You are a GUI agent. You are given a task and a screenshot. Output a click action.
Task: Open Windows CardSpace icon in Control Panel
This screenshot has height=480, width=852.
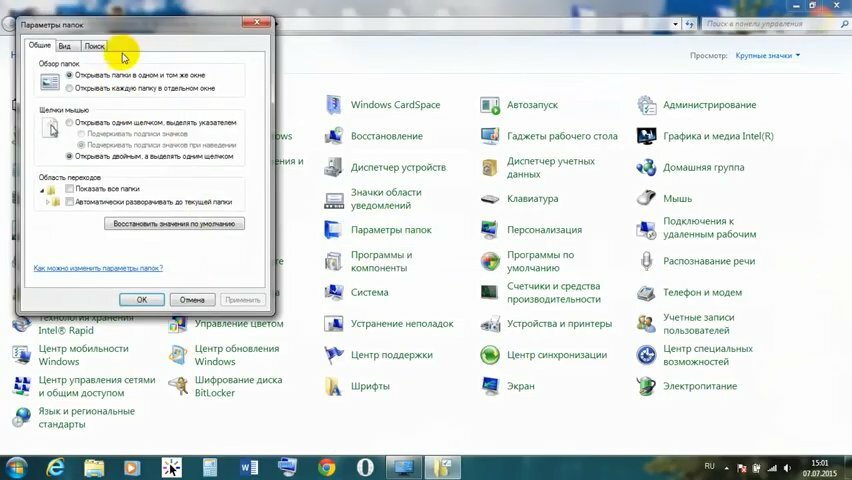coord(333,104)
